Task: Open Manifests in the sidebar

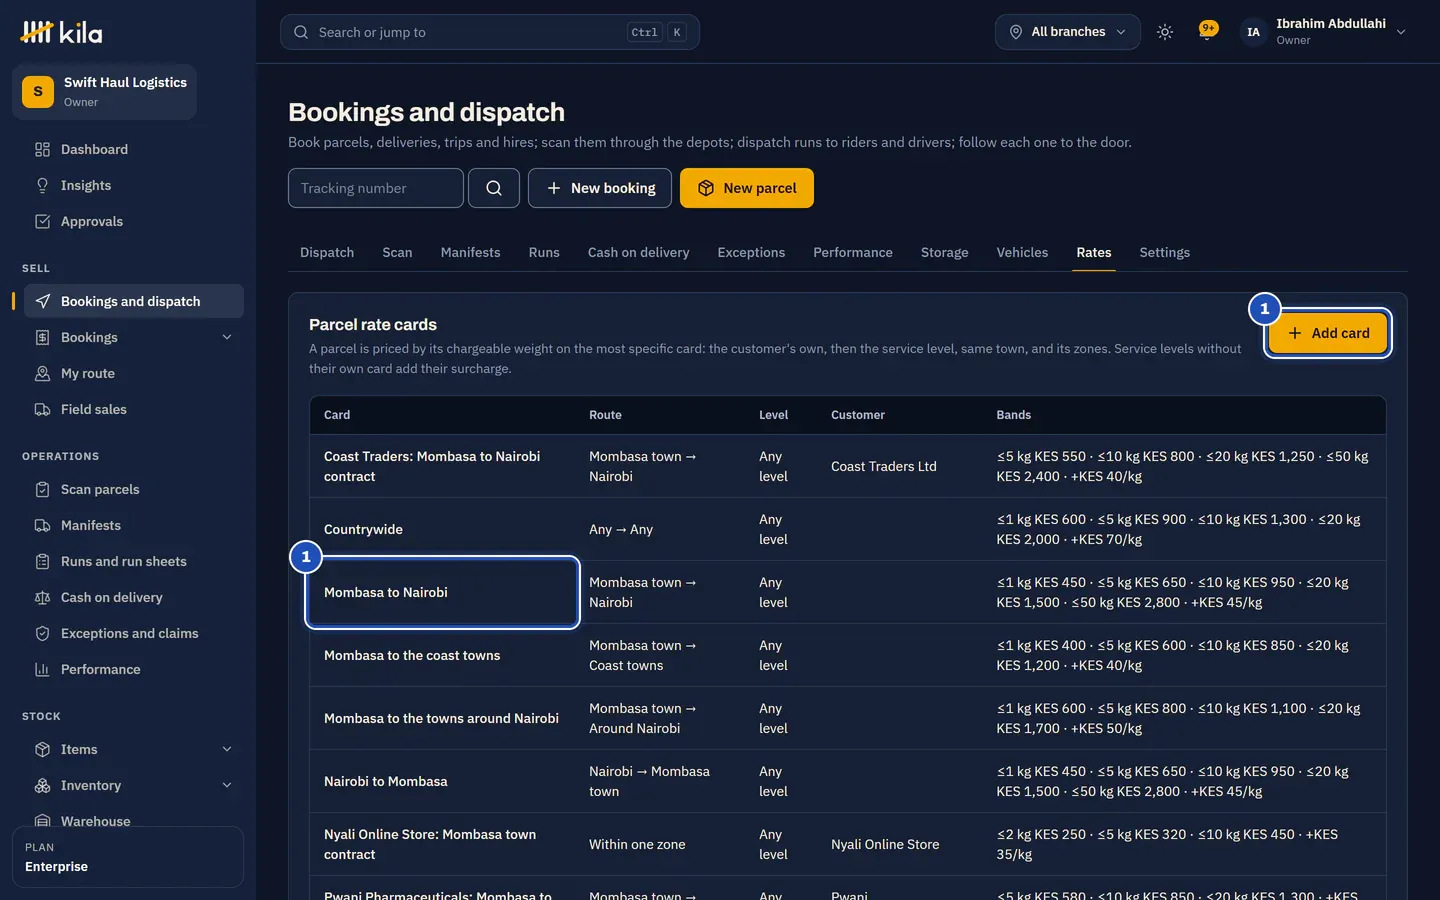Action: point(133,525)
